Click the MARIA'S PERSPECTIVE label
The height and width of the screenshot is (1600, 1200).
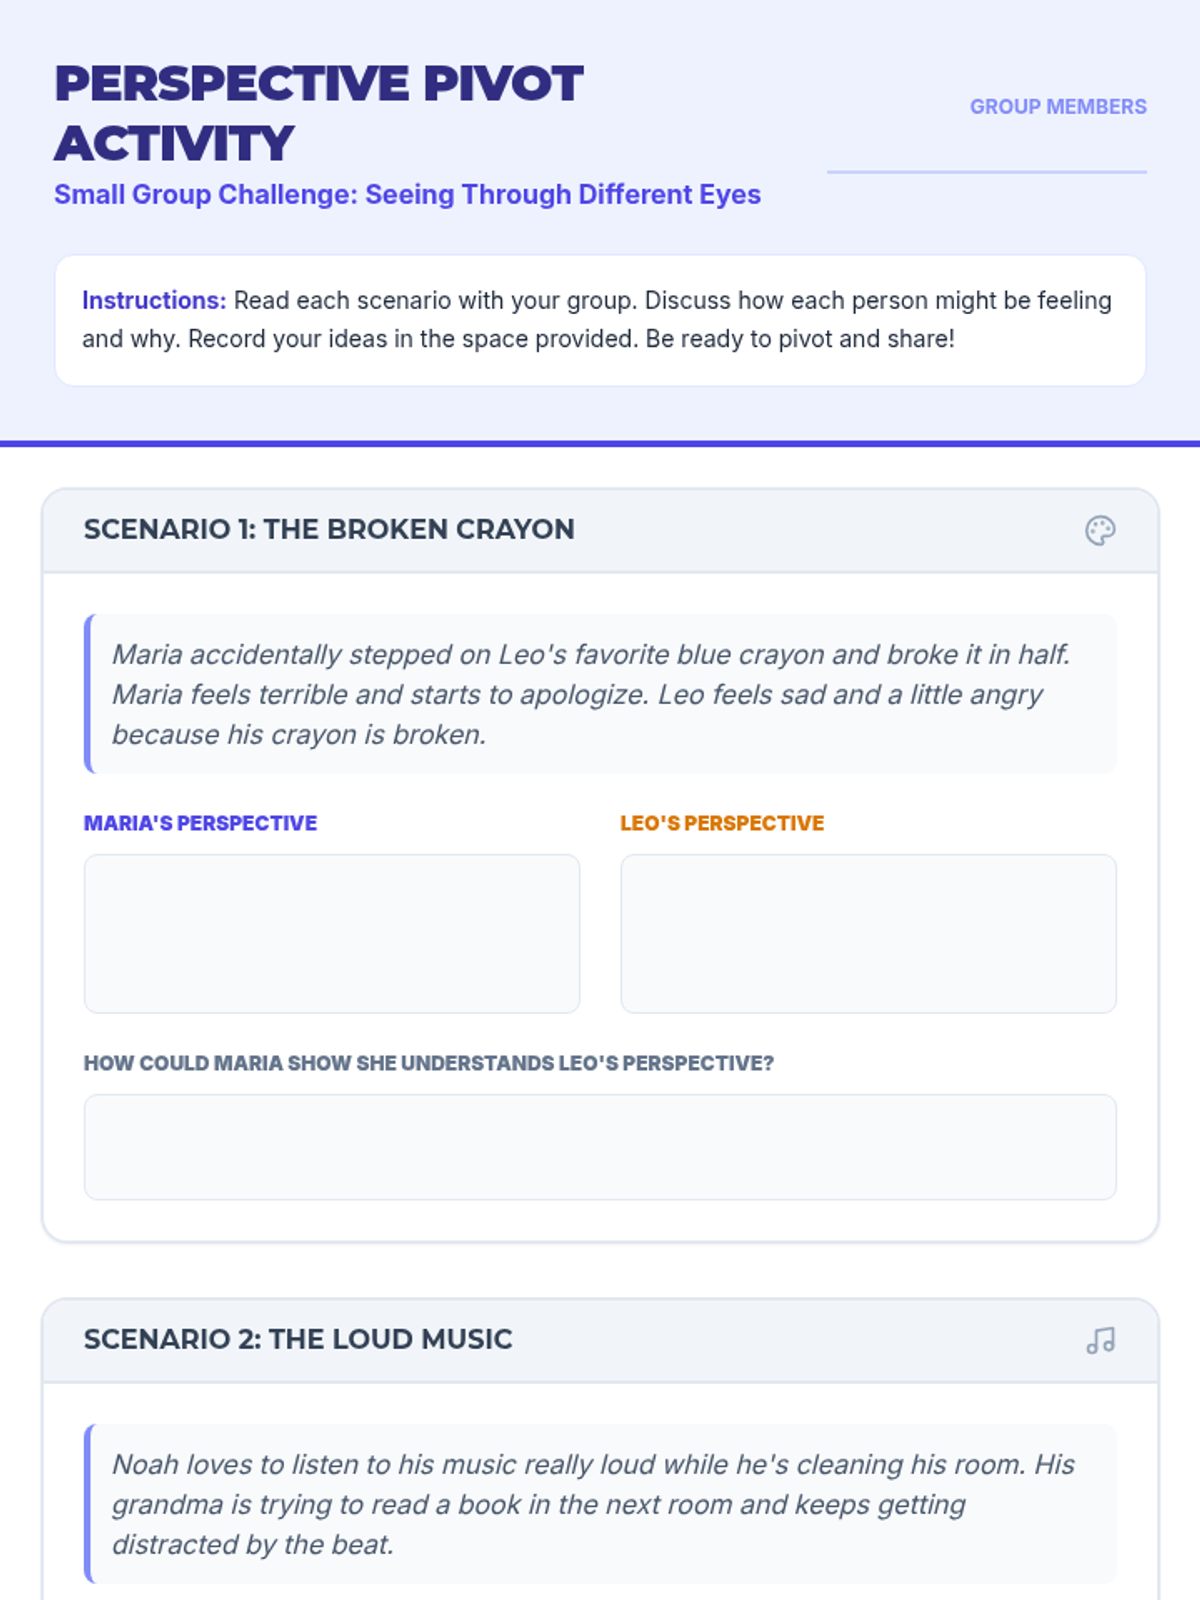(200, 823)
